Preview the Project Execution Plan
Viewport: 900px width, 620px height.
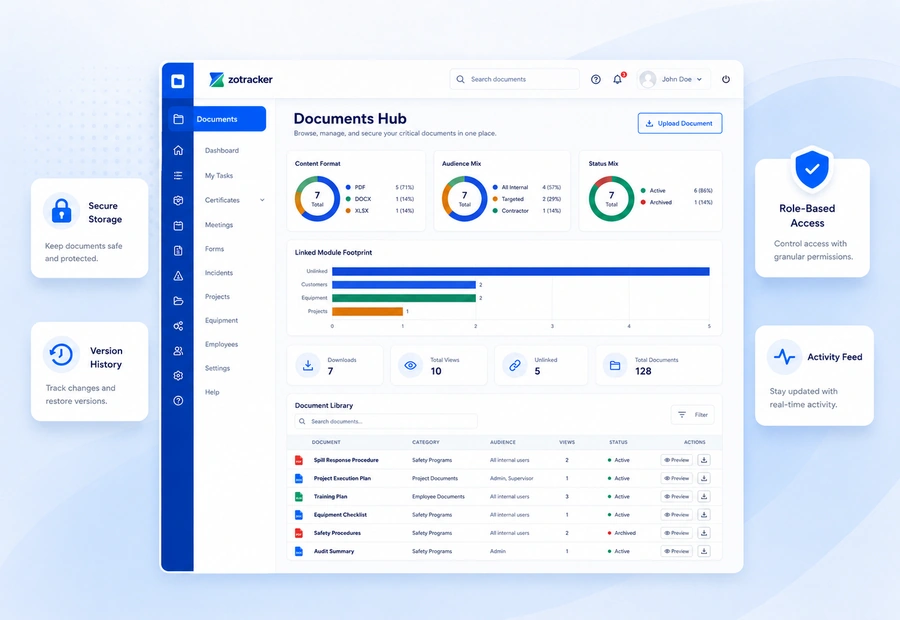[x=677, y=478]
